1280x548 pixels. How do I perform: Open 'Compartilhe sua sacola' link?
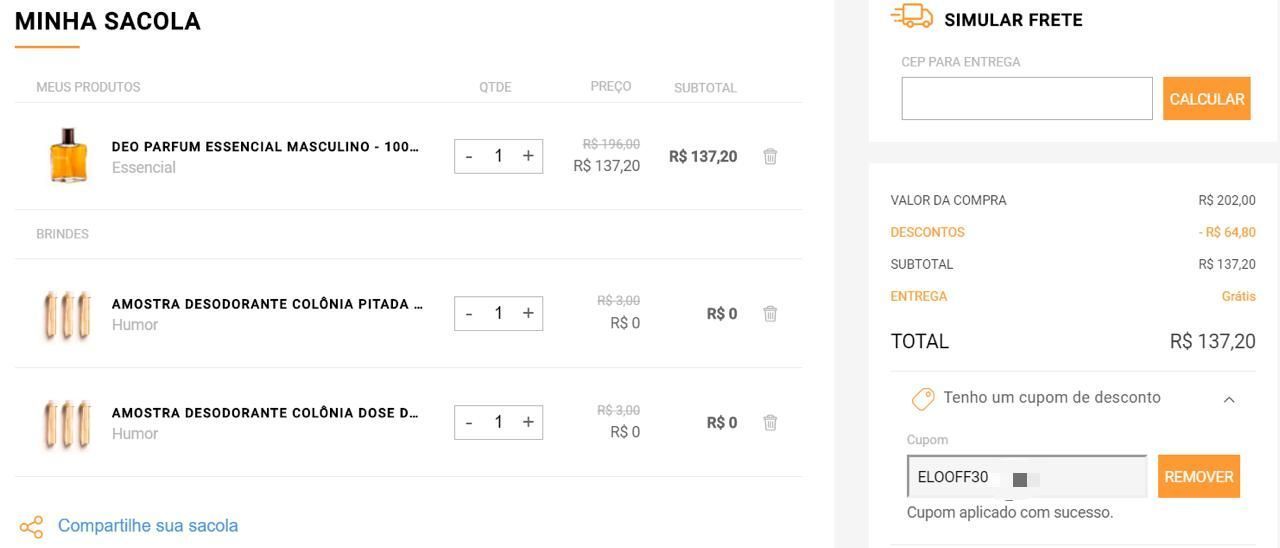(x=148, y=526)
